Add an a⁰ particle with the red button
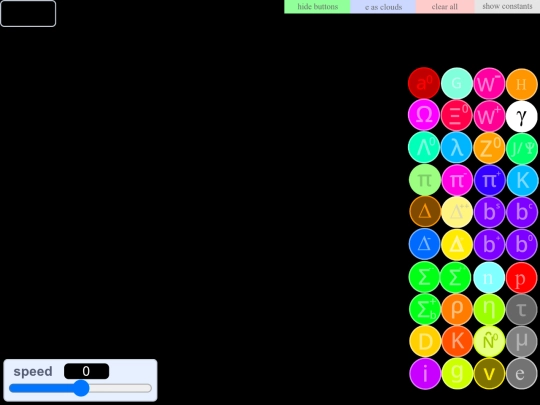Viewport: 540px width, 405px height. 424,83
